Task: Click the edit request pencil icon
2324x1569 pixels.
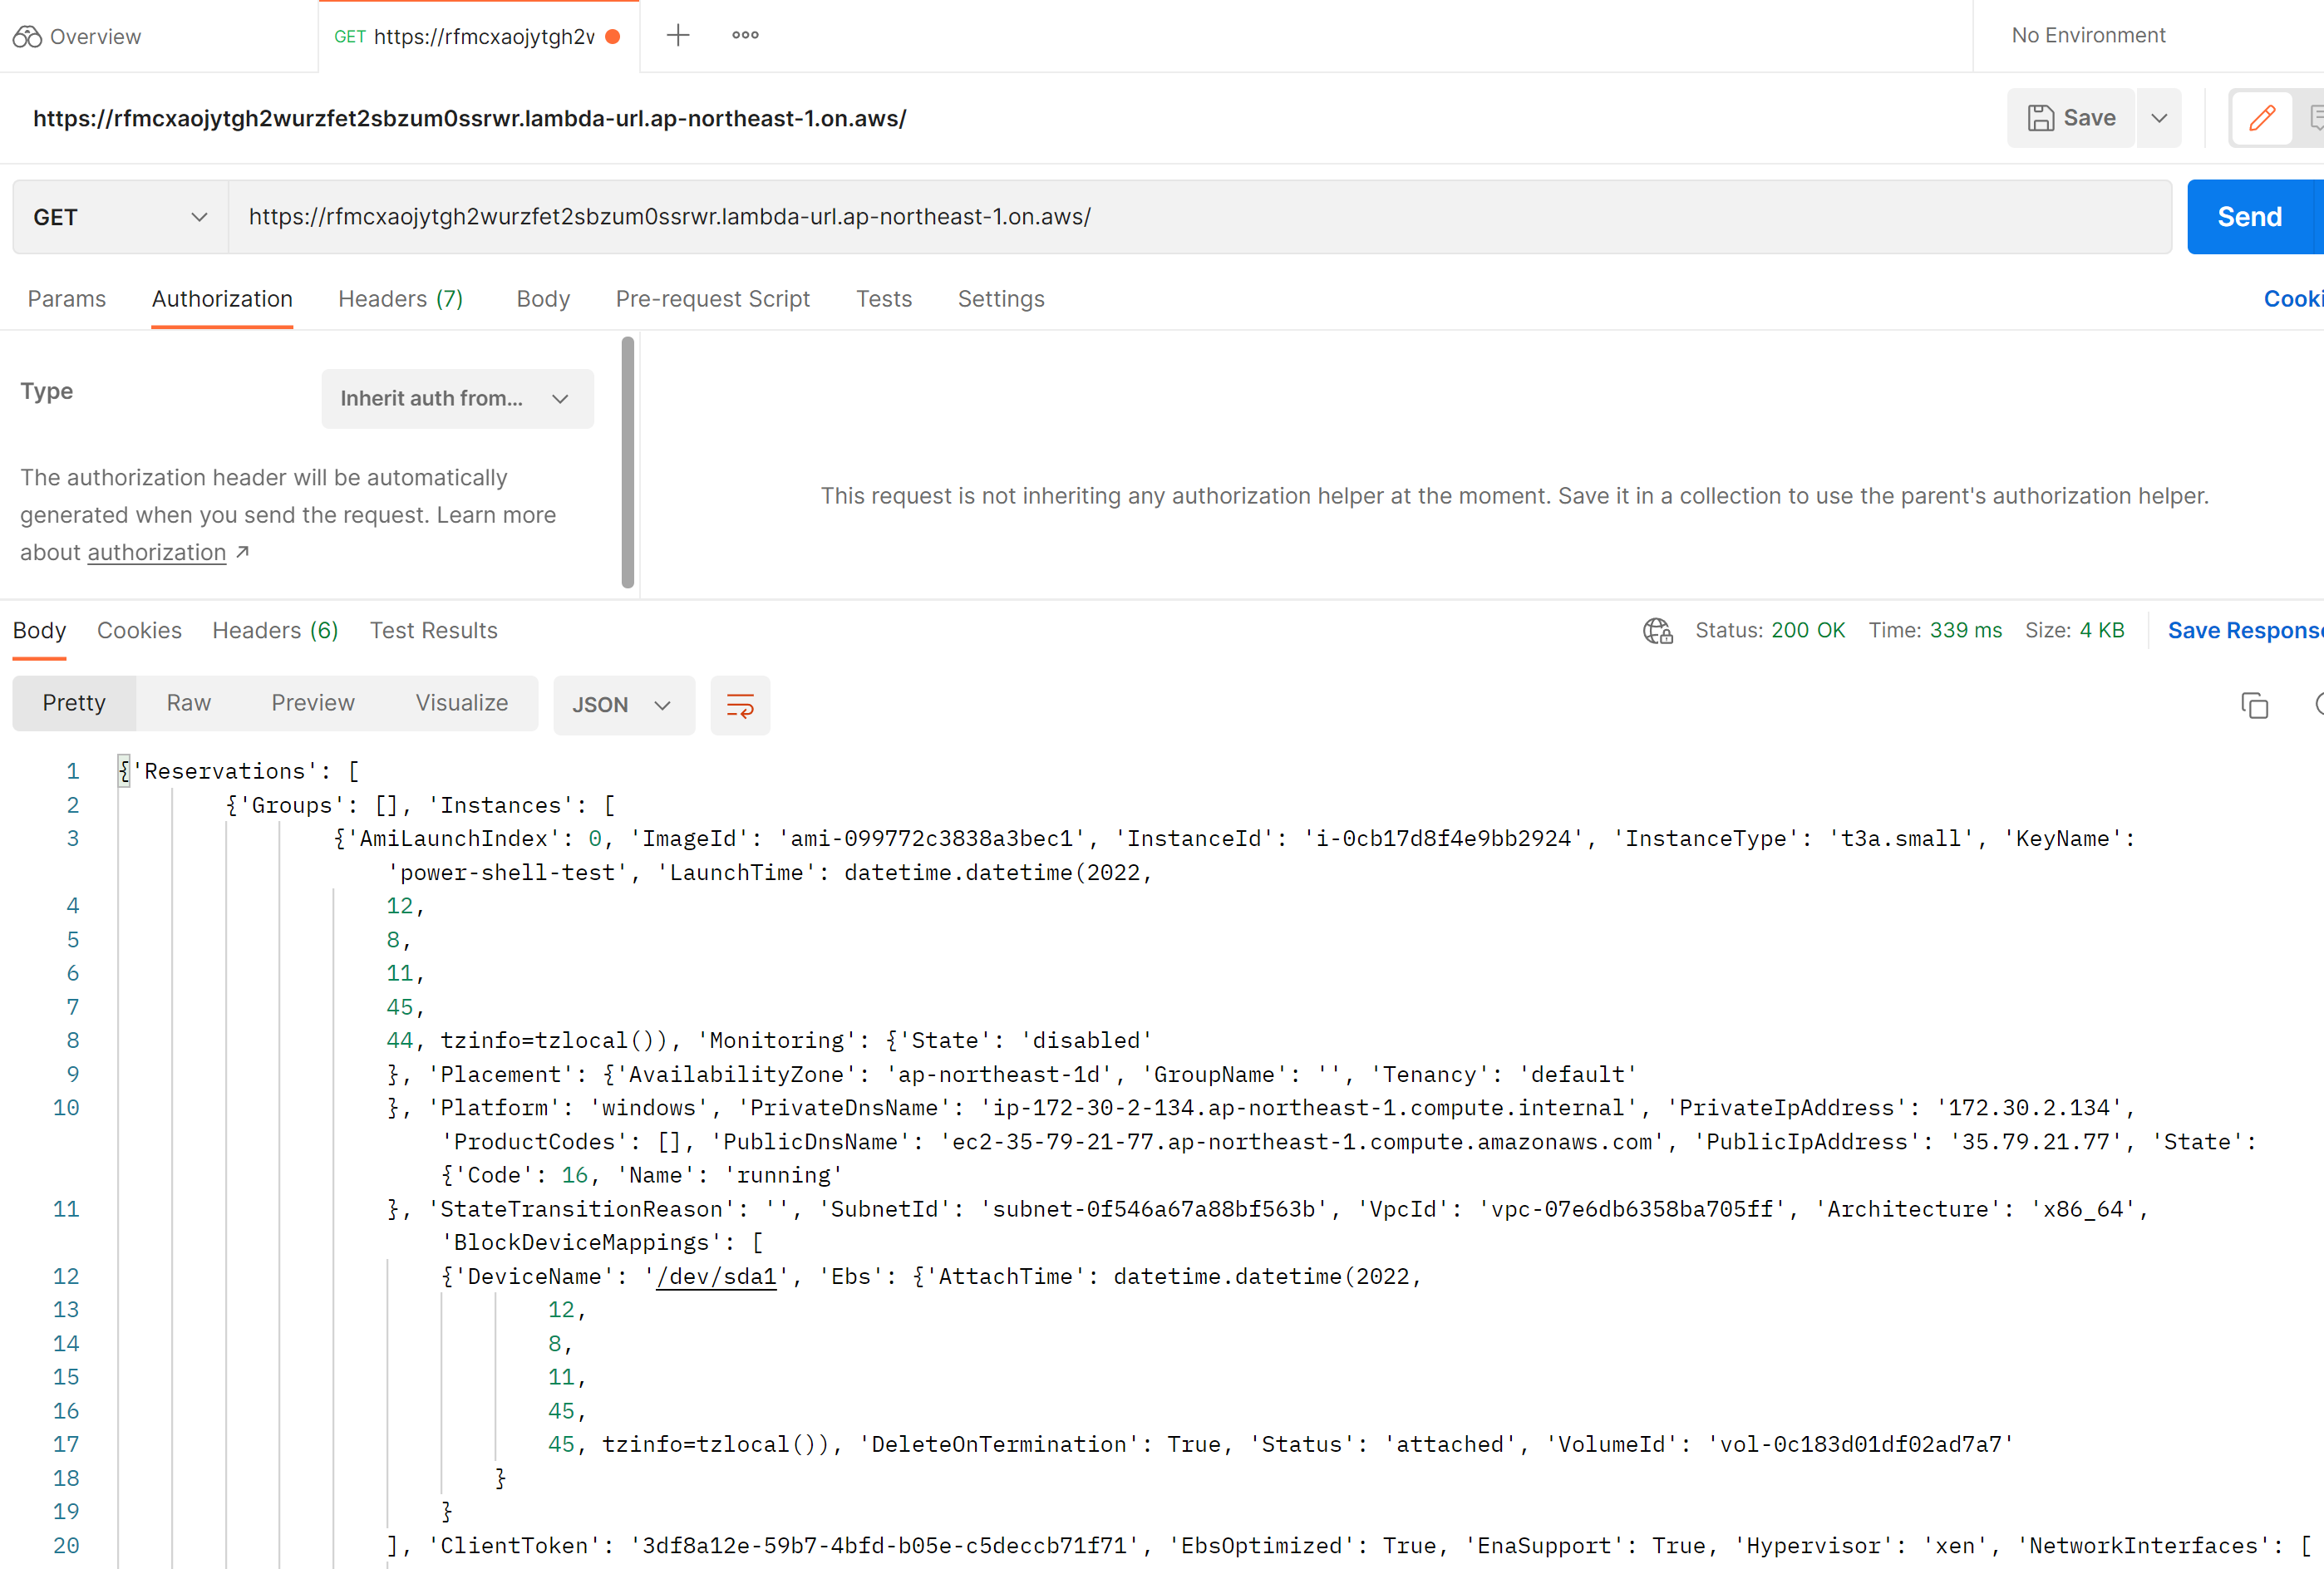Action: [x=2262, y=118]
